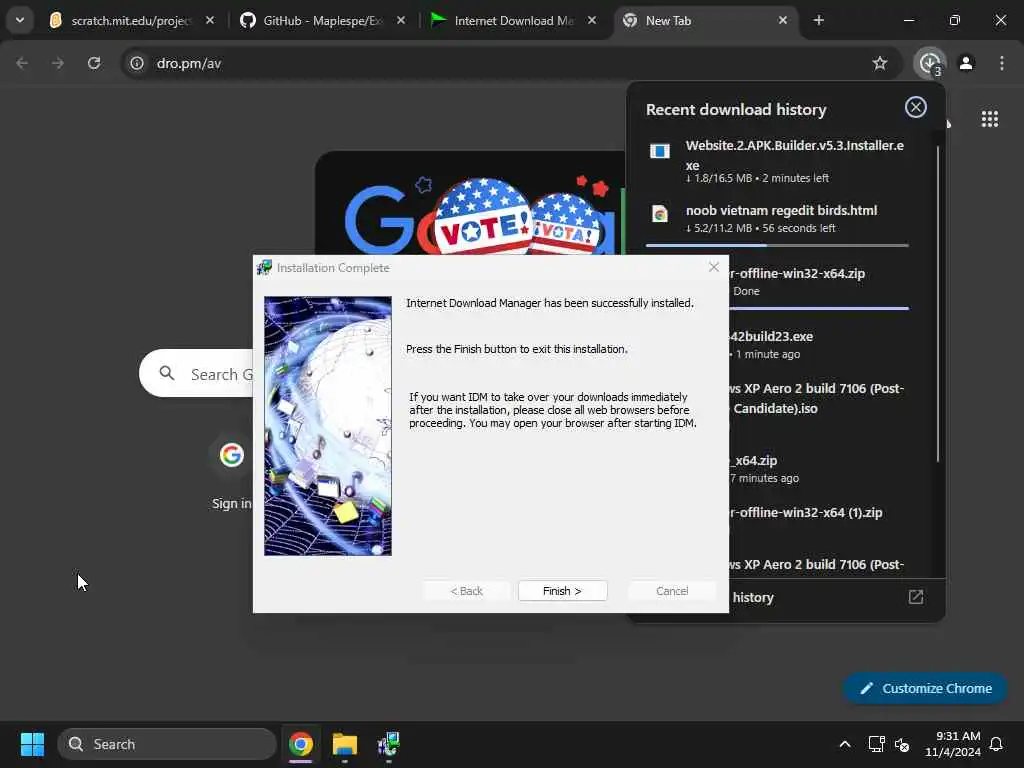Close the Recent download history panel
1024x768 pixels.
pyautogui.click(x=916, y=107)
